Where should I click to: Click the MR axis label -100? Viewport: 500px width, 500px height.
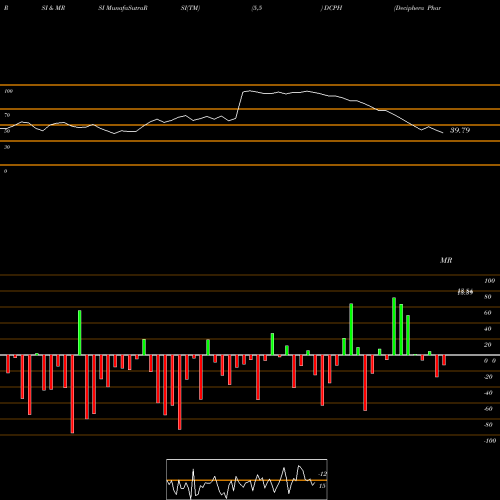click(489, 441)
